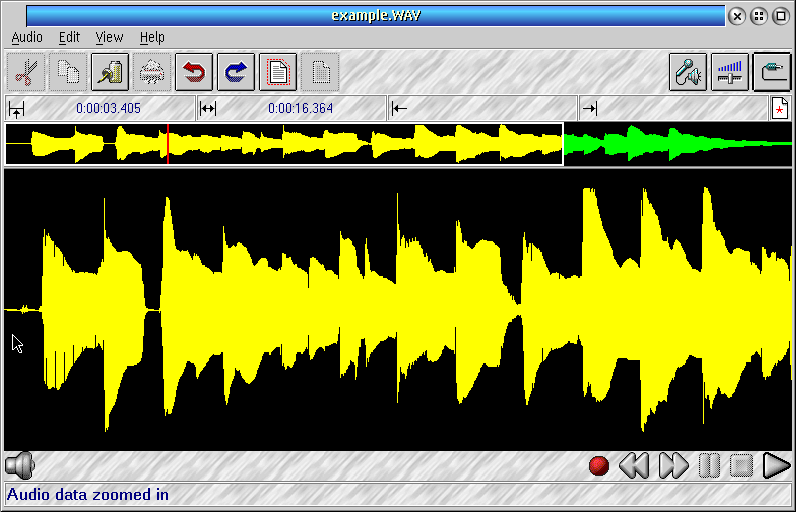Start recording with the red button

(x=599, y=465)
